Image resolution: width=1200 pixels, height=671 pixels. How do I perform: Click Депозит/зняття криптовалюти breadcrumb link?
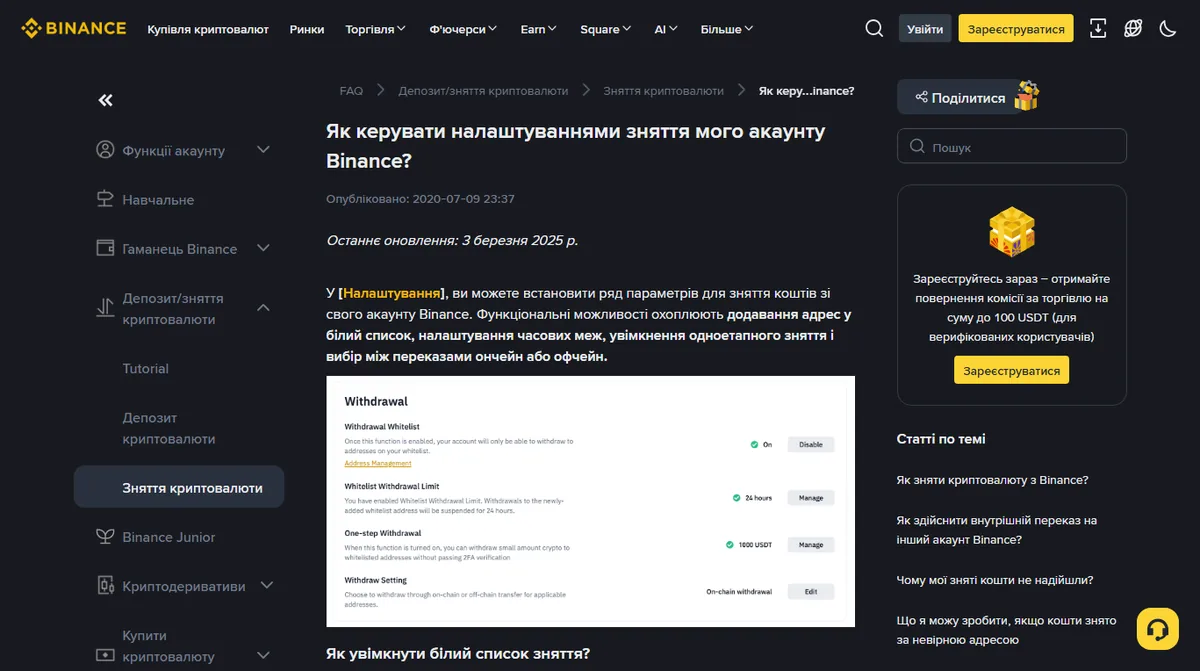[x=483, y=90]
